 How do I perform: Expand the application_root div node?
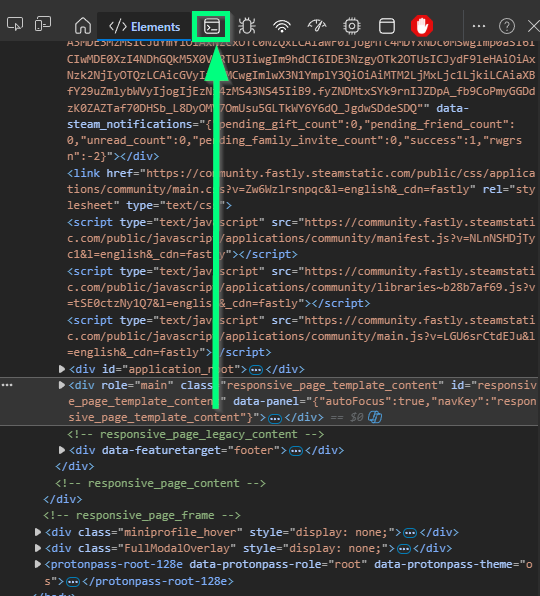coord(61,369)
